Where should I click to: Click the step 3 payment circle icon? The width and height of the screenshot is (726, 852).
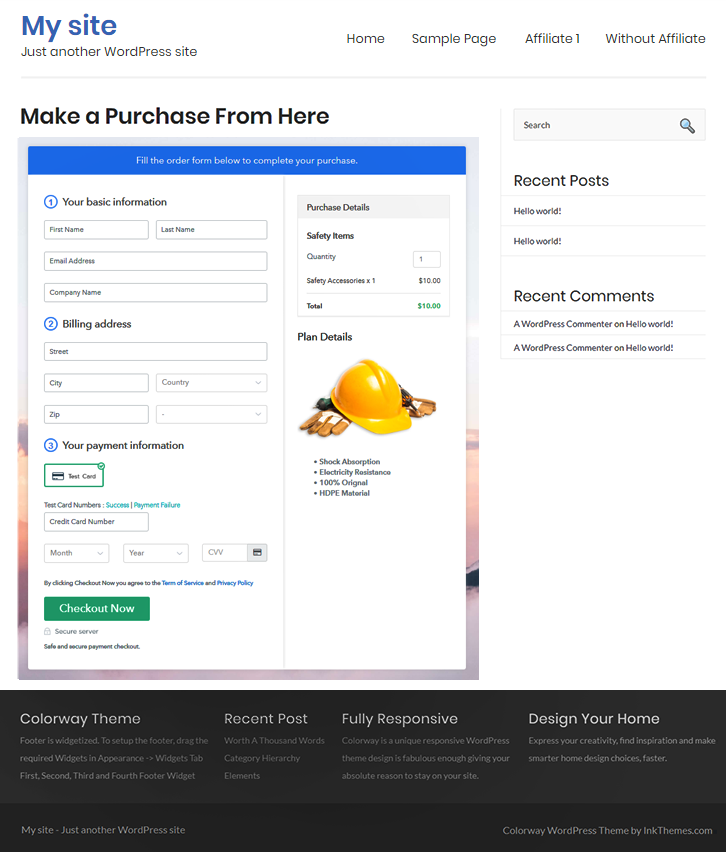[51, 446]
